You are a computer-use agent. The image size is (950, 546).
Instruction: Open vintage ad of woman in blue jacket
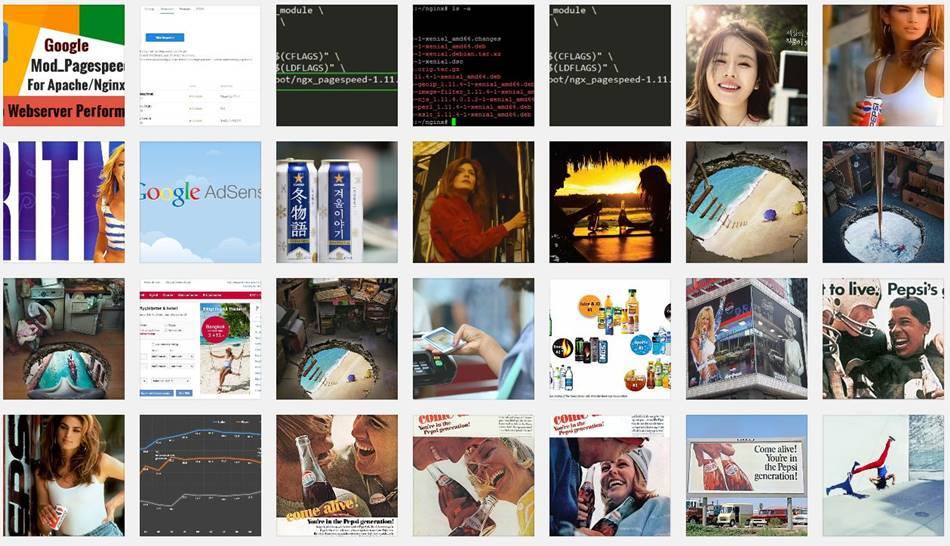click(610, 475)
